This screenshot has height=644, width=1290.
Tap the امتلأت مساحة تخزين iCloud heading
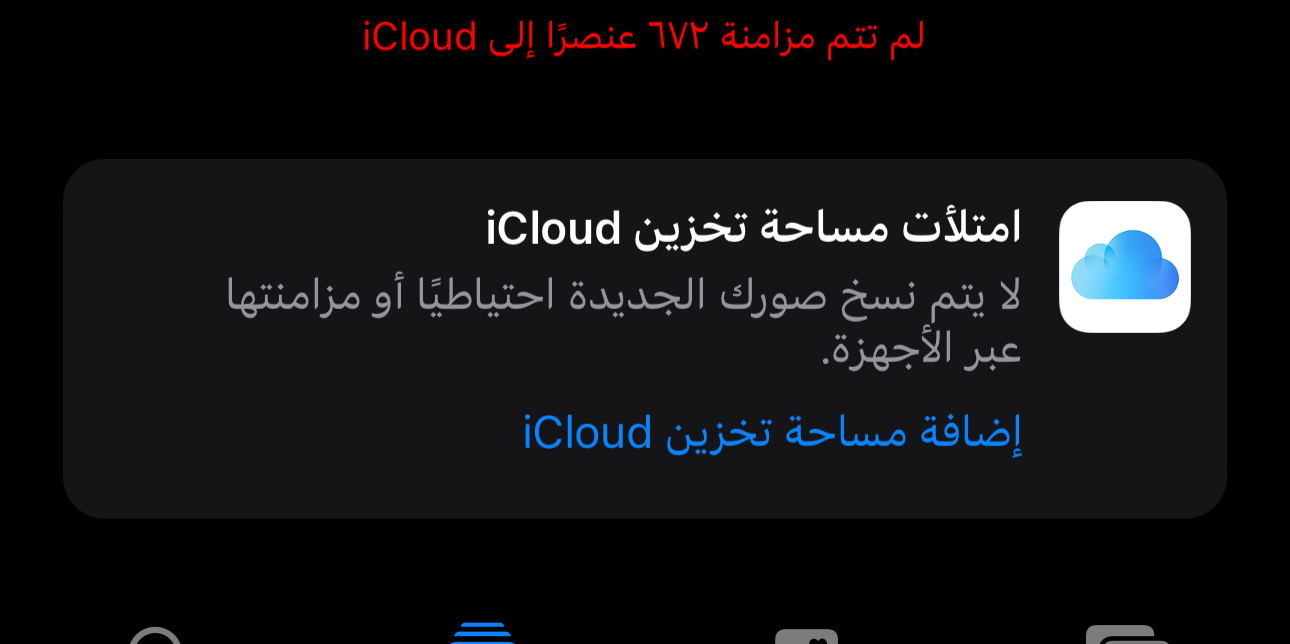754,227
